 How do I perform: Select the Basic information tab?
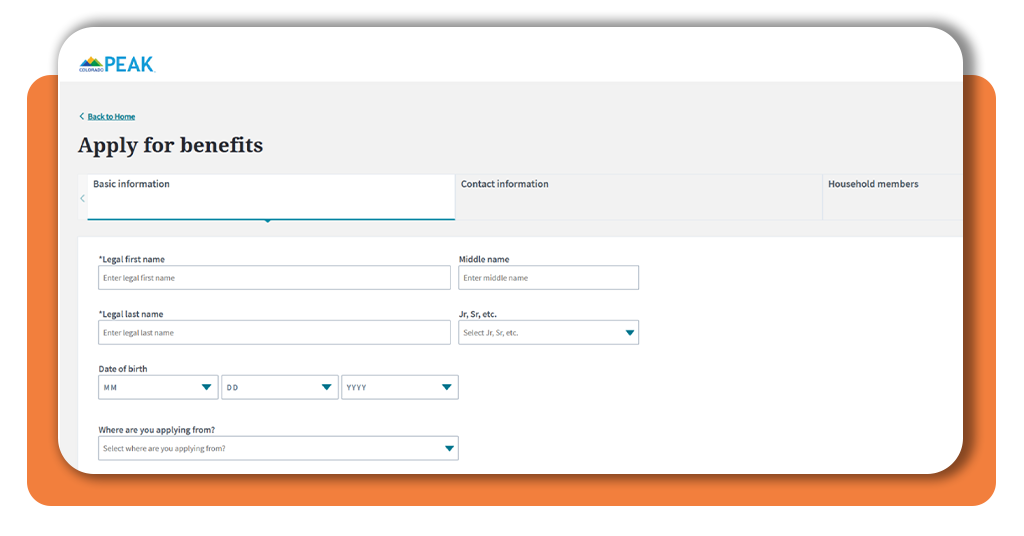(271, 197)
